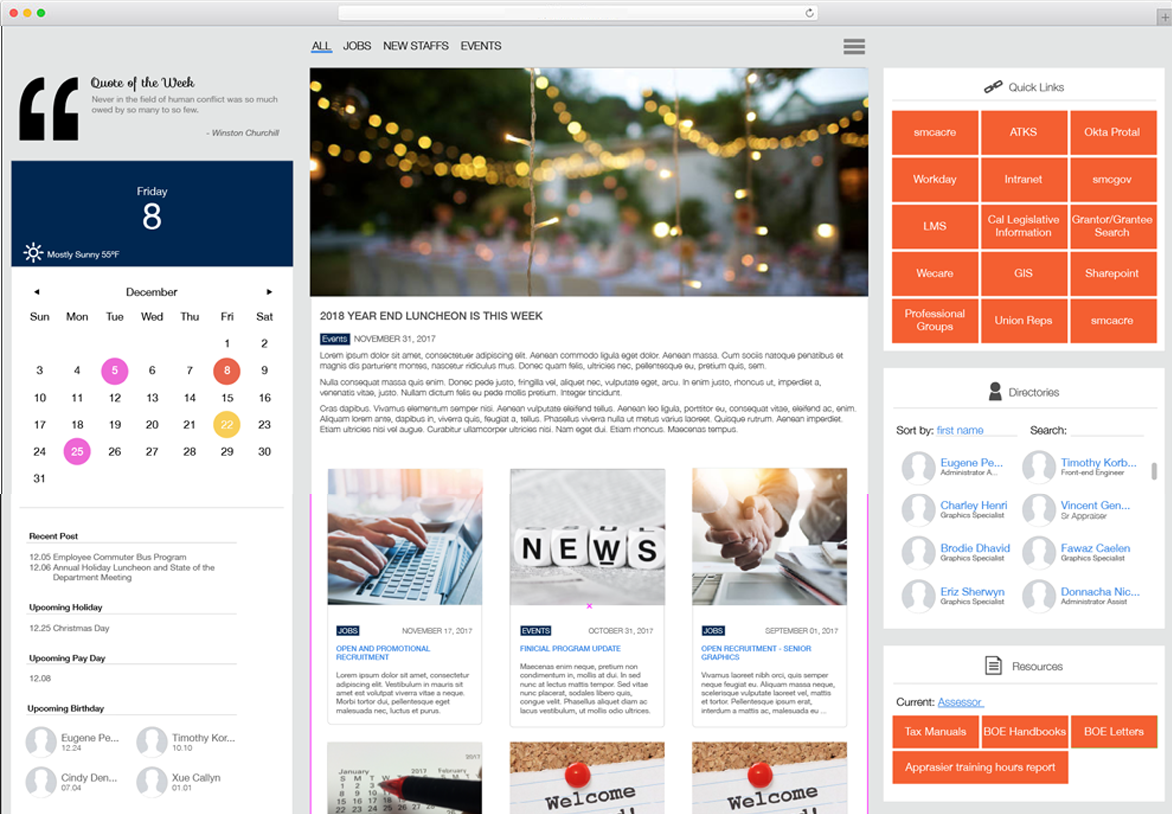Open 2018 Year End Luncheon article title
Screen dimensions: 1172x814
[431, 316]
